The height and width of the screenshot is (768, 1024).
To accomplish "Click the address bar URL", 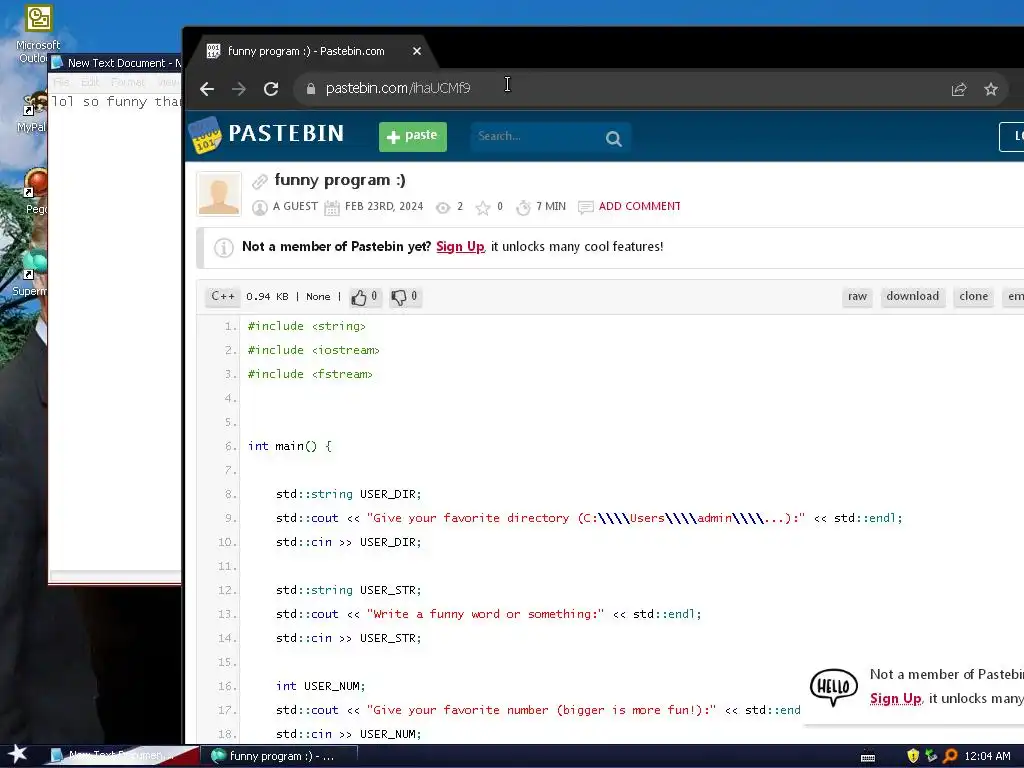I will click(398, 88).
